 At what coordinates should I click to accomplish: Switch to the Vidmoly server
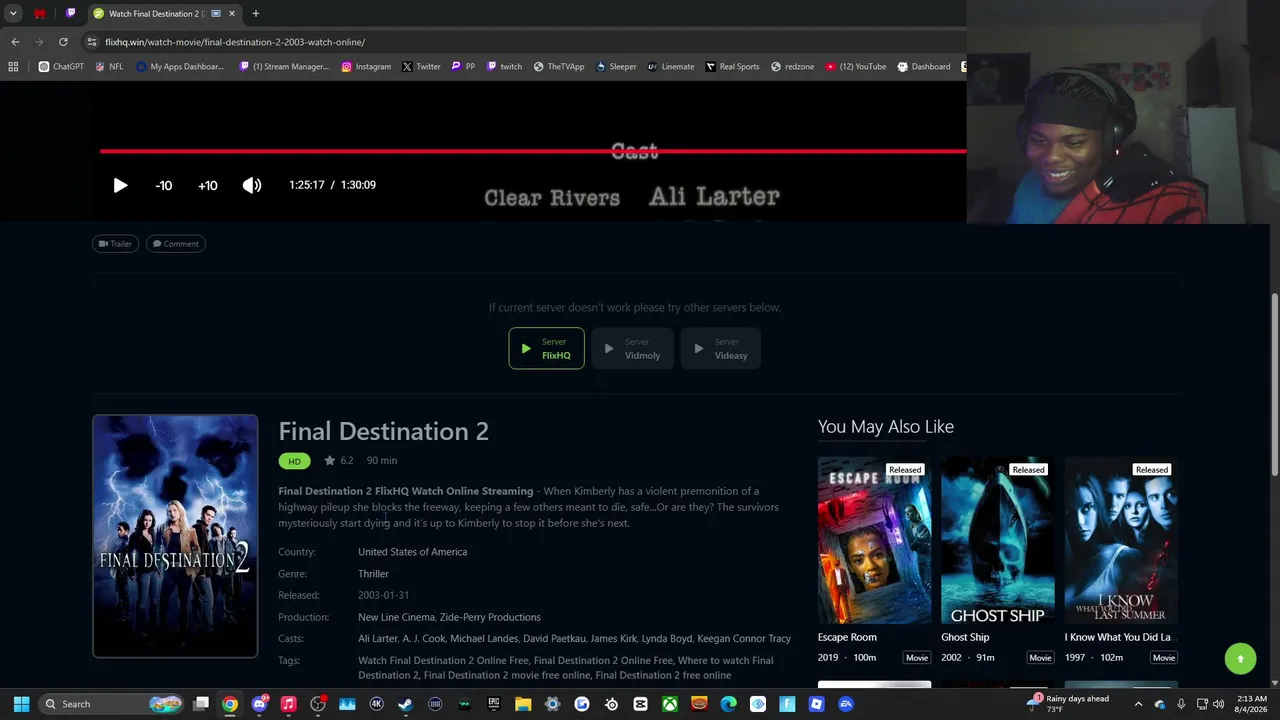(x=632, y=348)
